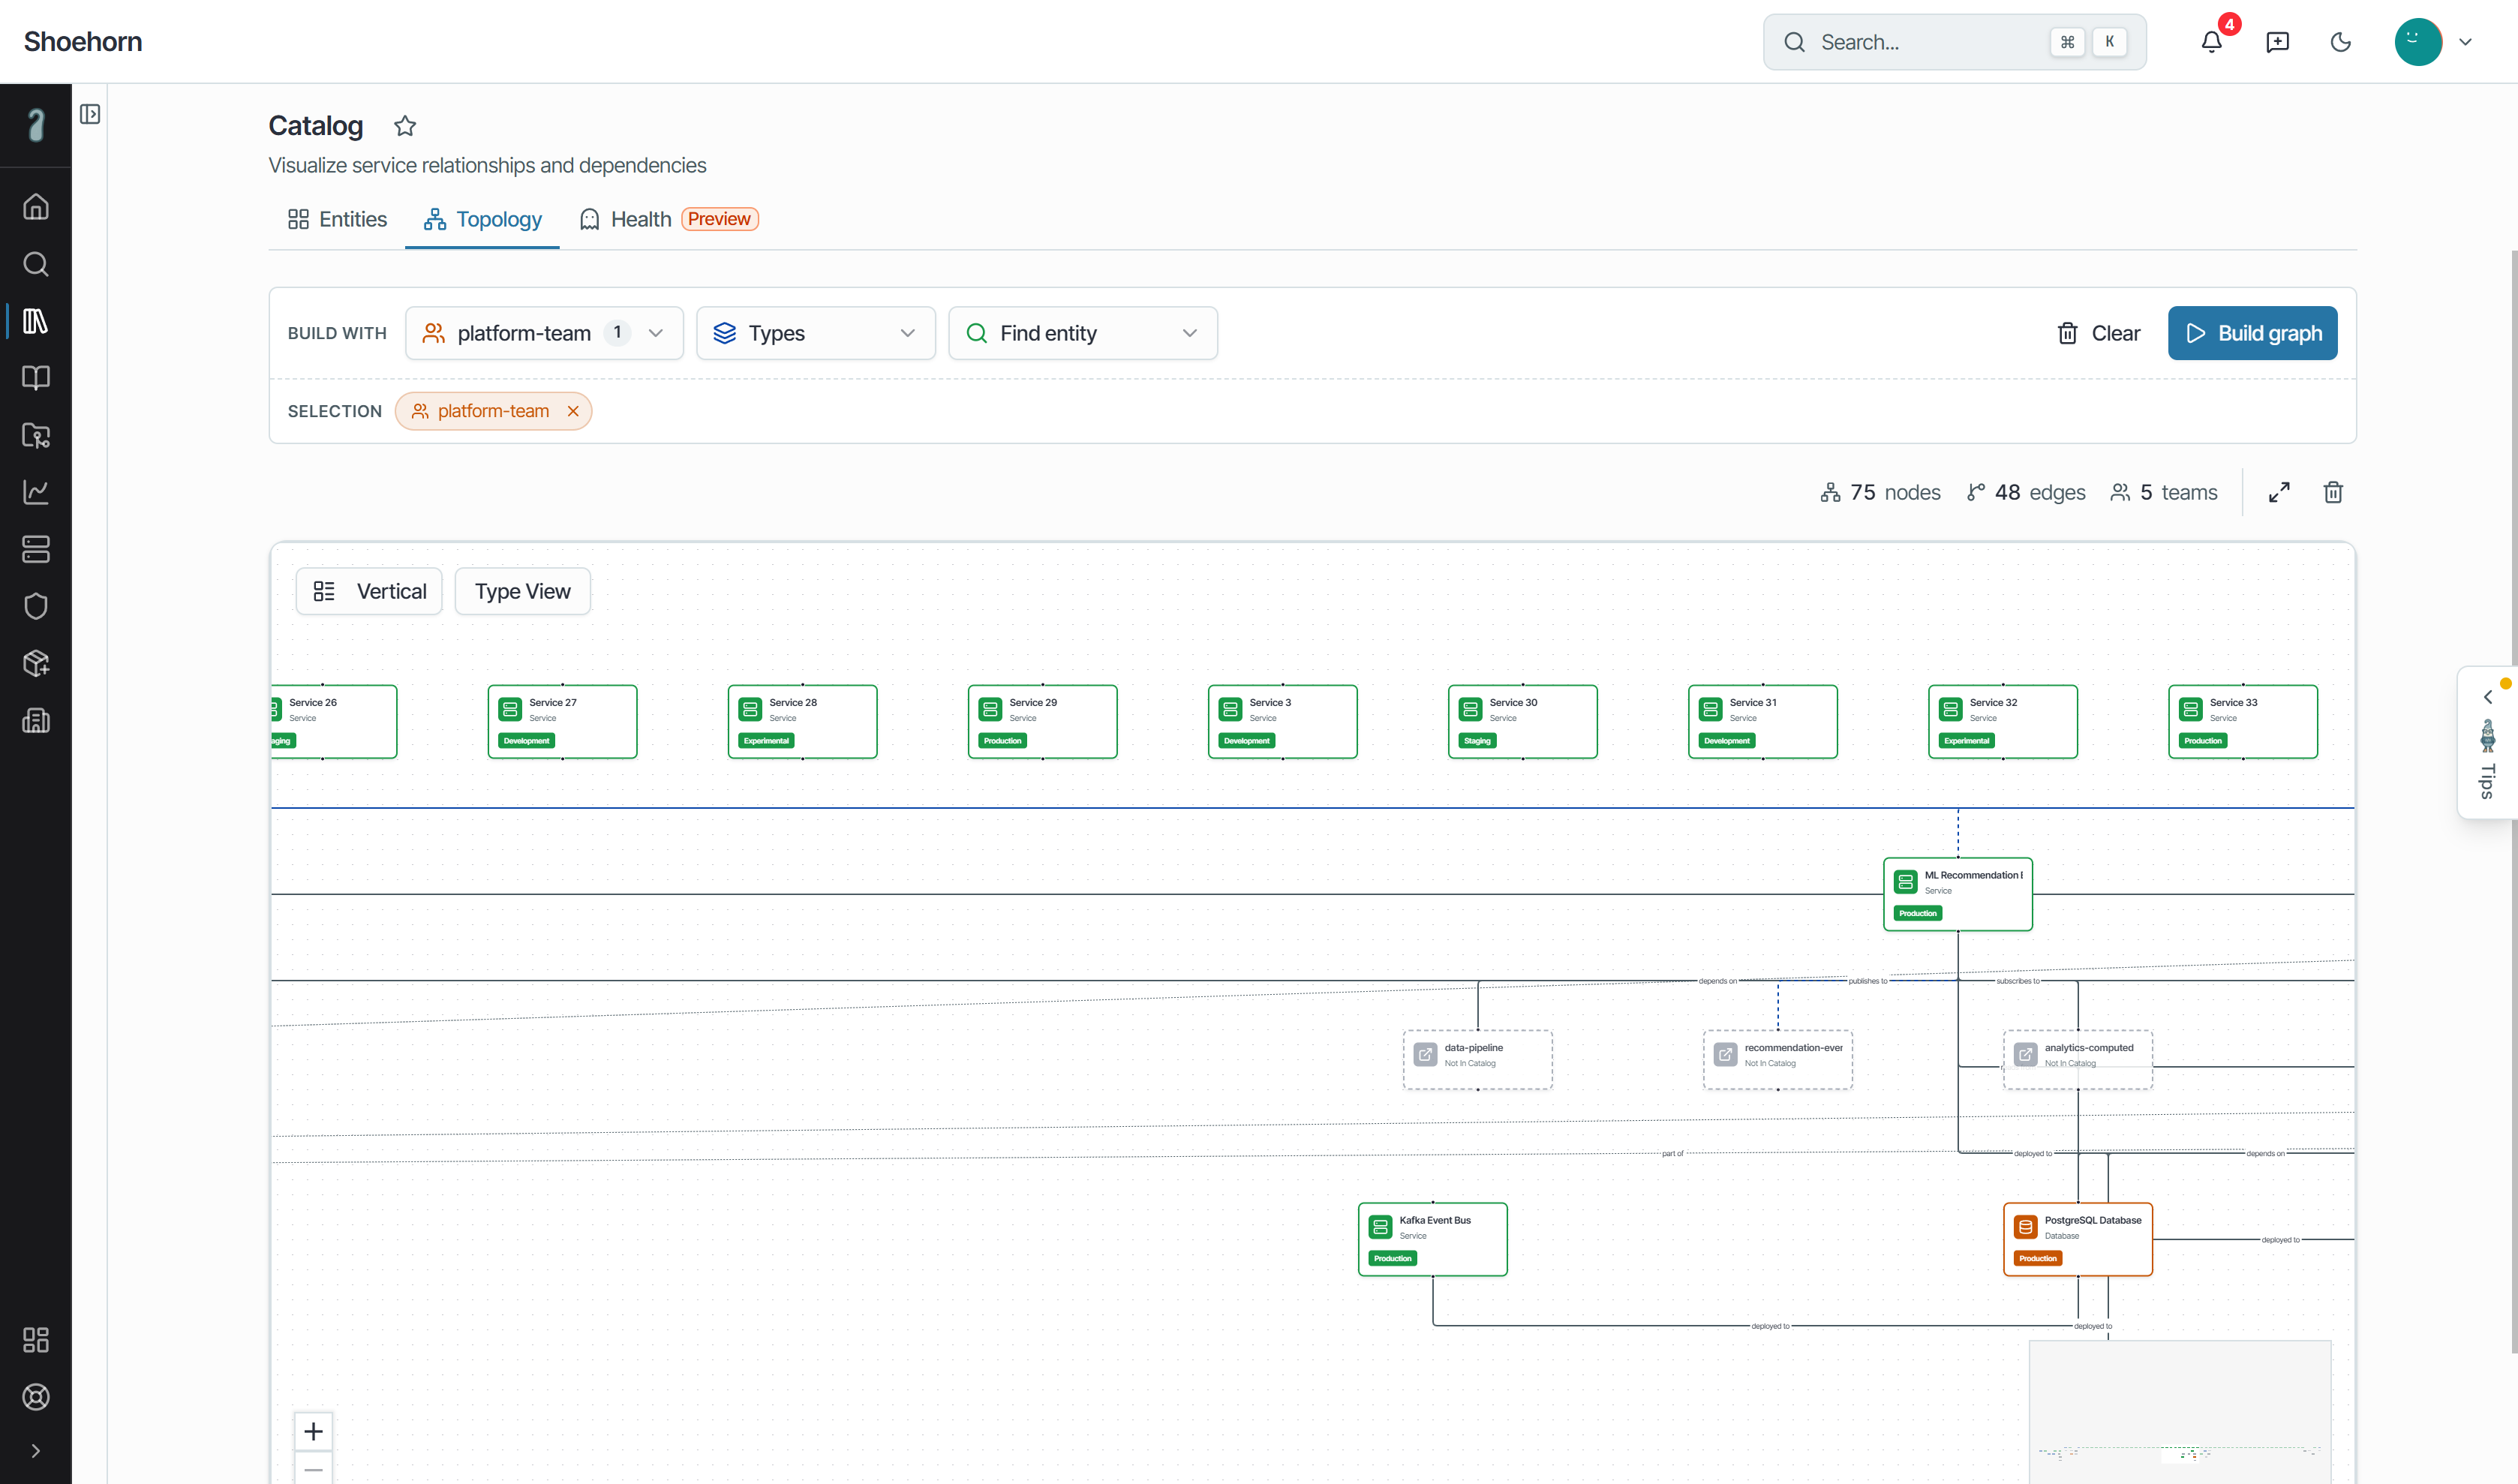The height and width of the screenshot is (1484, 2518).
Task: Click the "subscribes to" edge label
Action: tap(2018, 981)
